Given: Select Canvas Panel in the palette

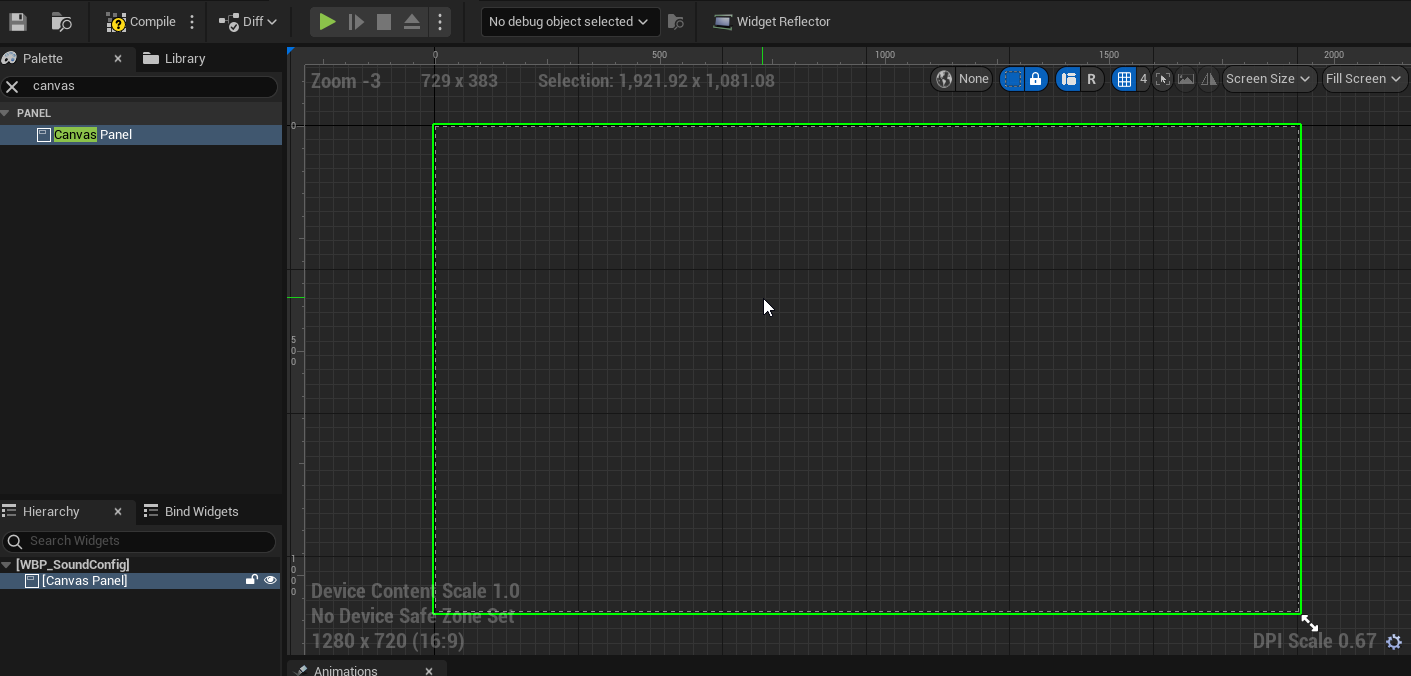Looking at the screenshot, I should pos(141,134).
